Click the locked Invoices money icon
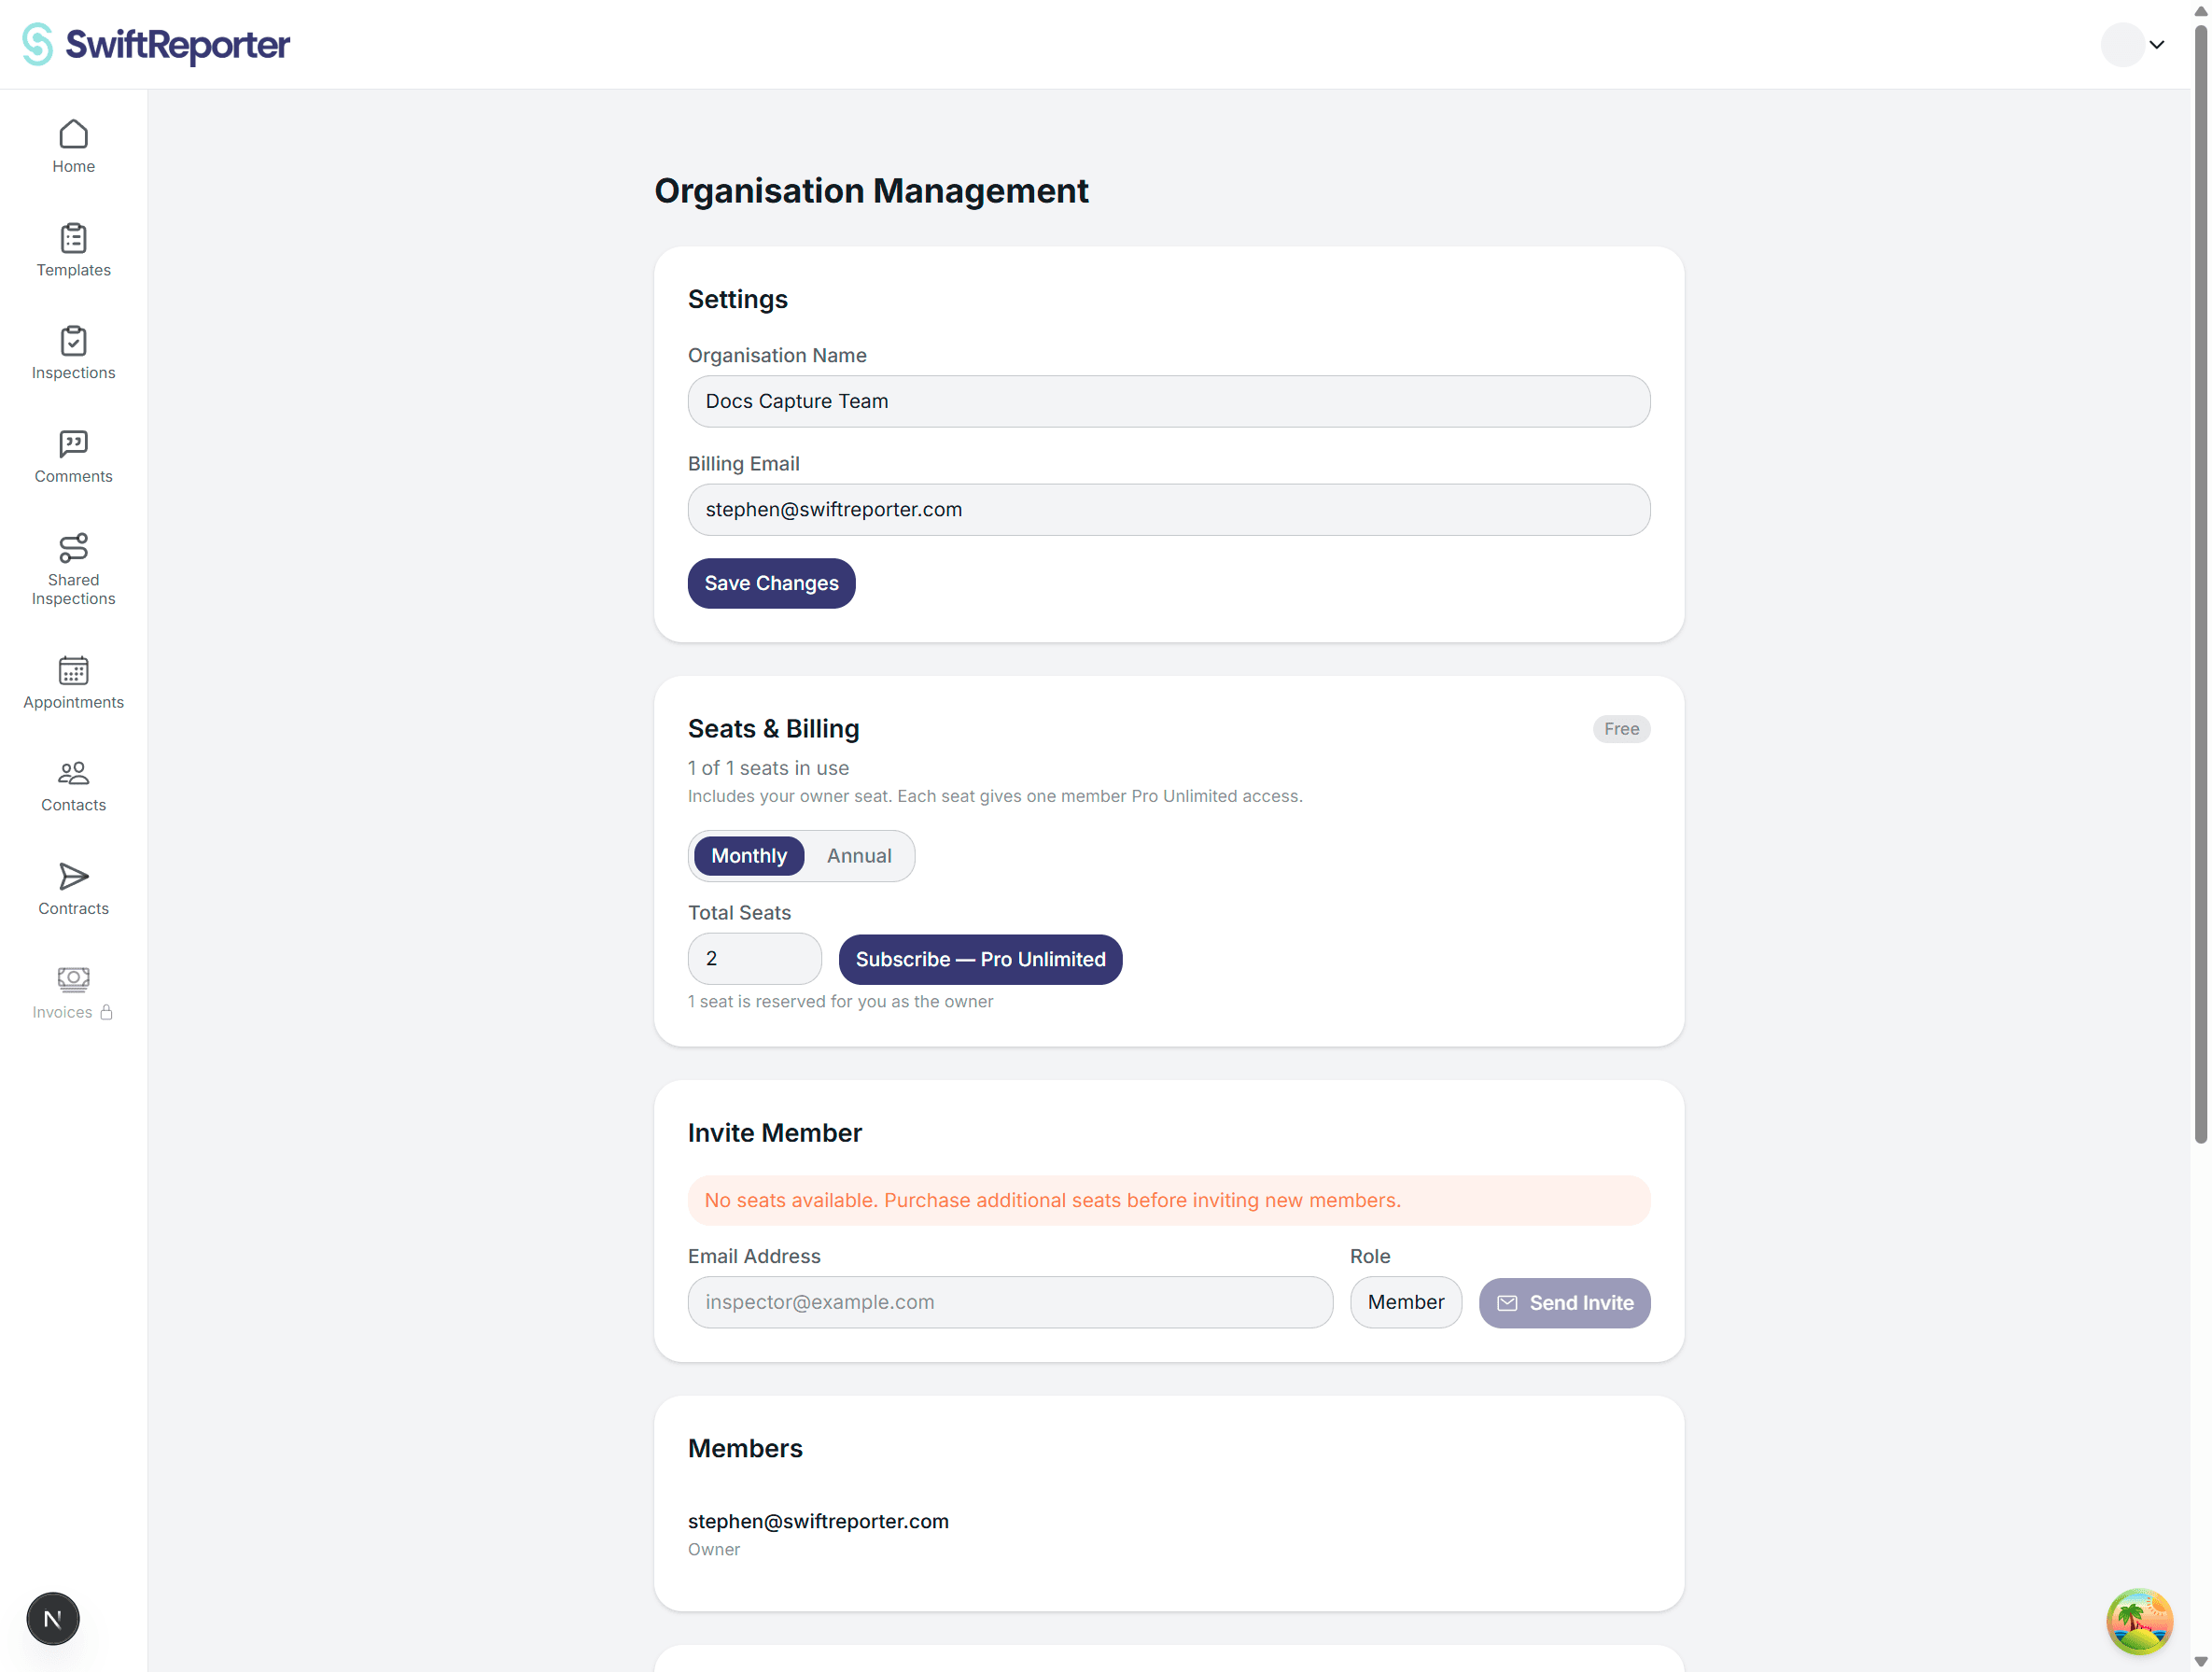The image size is (2212, 1672). click(x=73, y=979)
